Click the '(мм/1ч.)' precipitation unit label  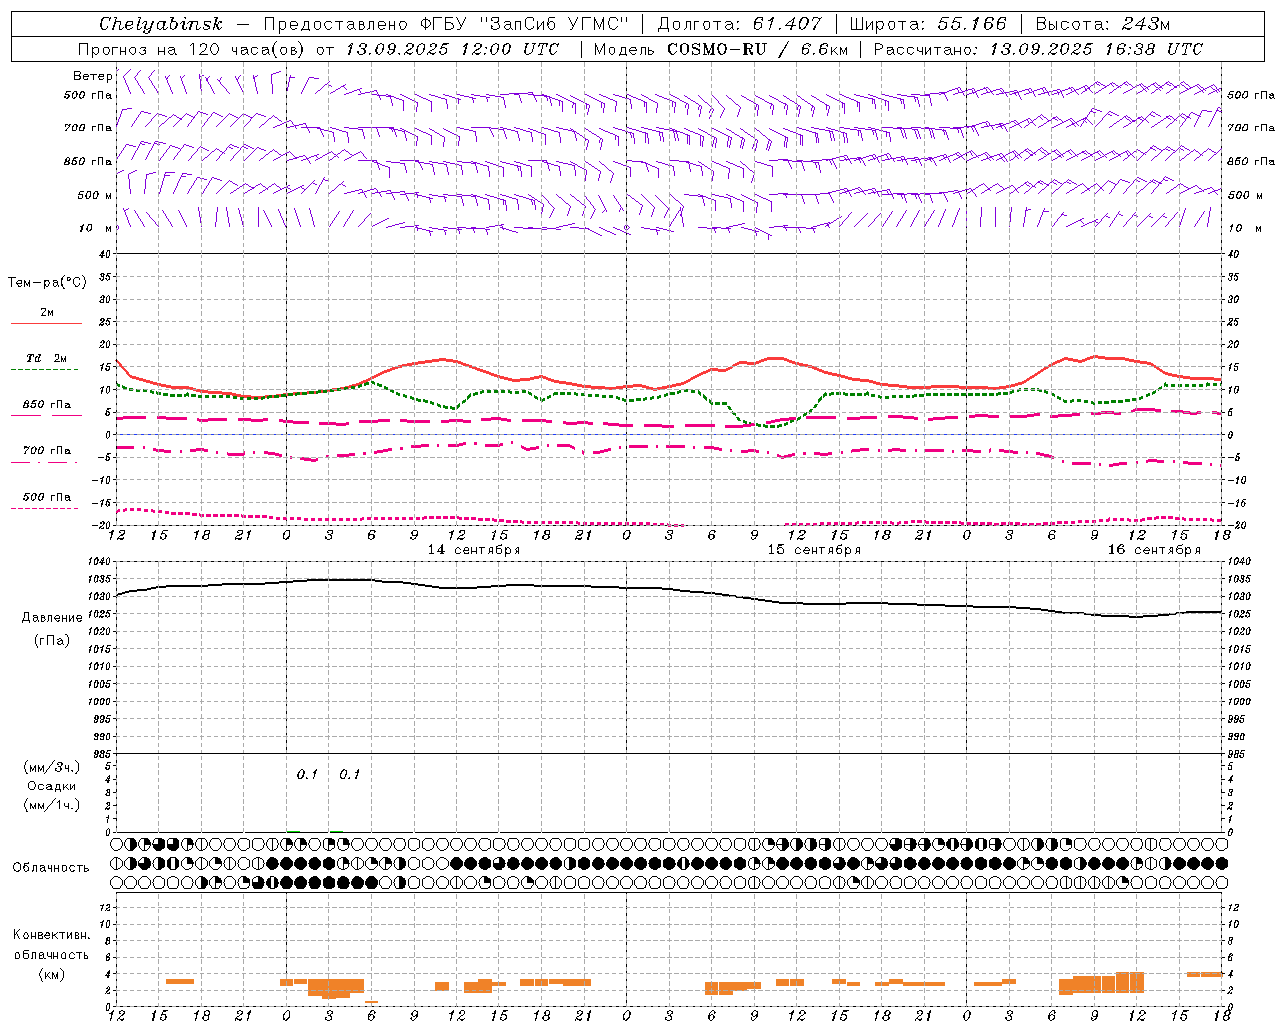[52, 806]
